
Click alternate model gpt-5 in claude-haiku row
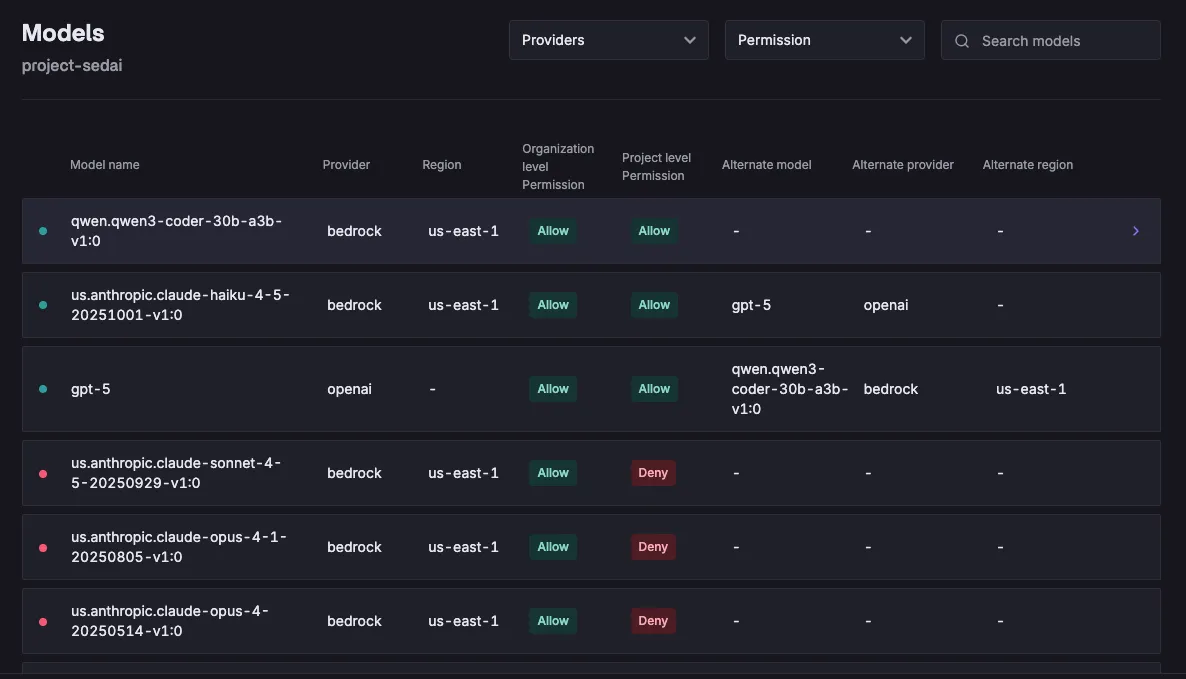[751, 305]
